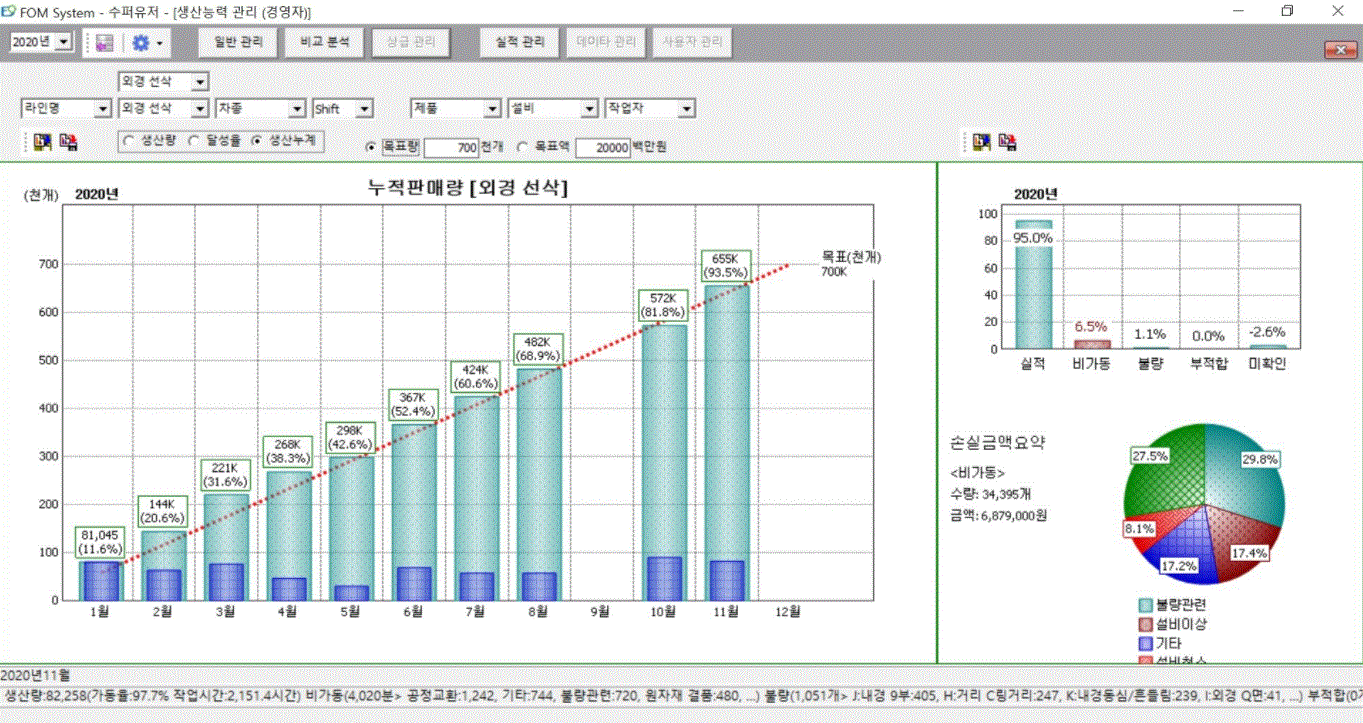The height and width of the screenshot is (723, 1363).
Task: Click the second chart copy icon on left toolbar
Action: tap(68, 142)
